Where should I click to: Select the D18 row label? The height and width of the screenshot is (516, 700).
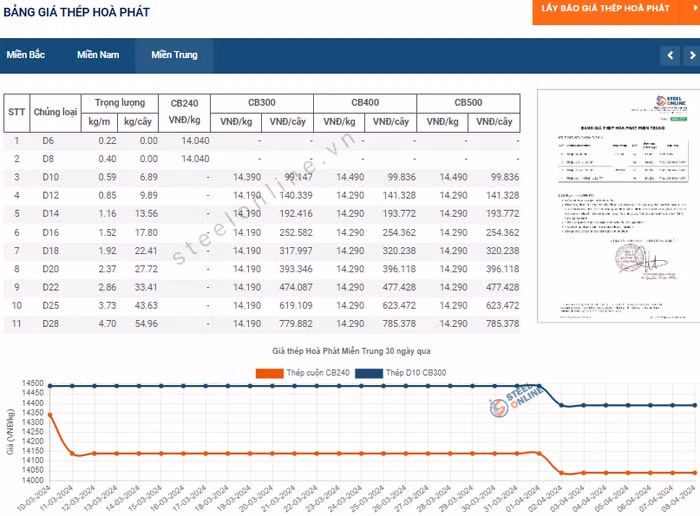(50, 251)
